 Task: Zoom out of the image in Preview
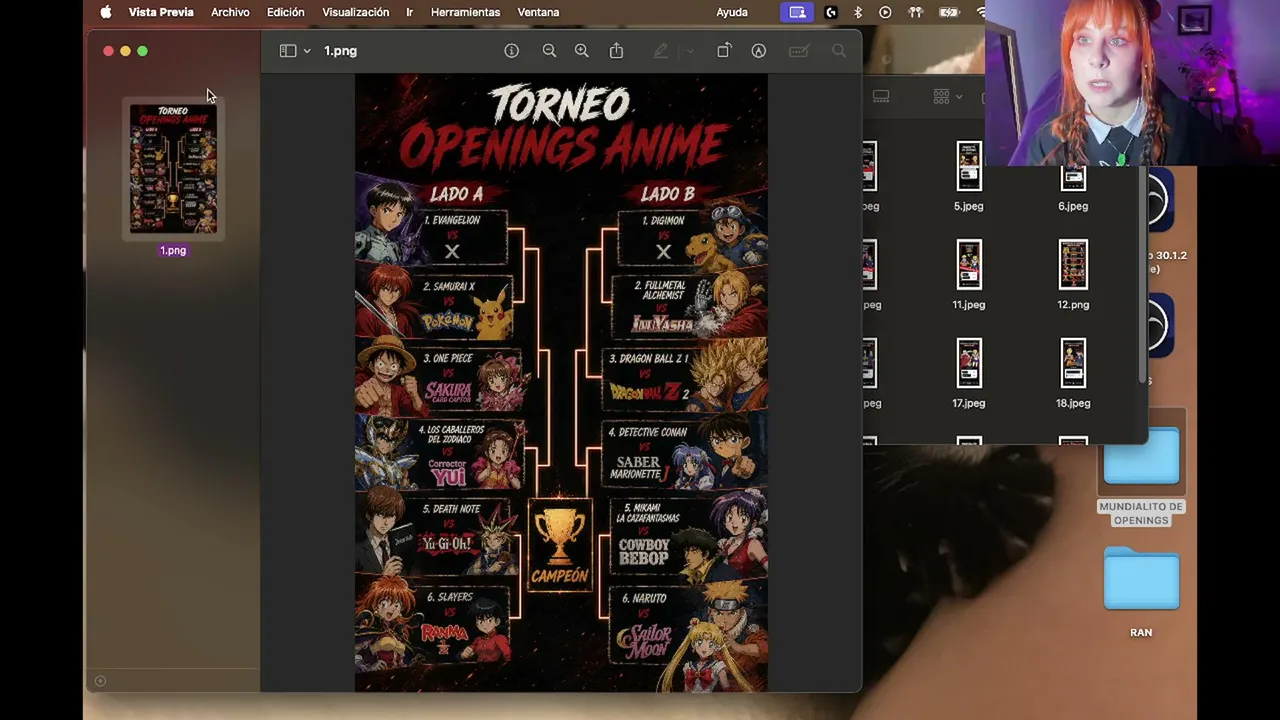(549, 51)
